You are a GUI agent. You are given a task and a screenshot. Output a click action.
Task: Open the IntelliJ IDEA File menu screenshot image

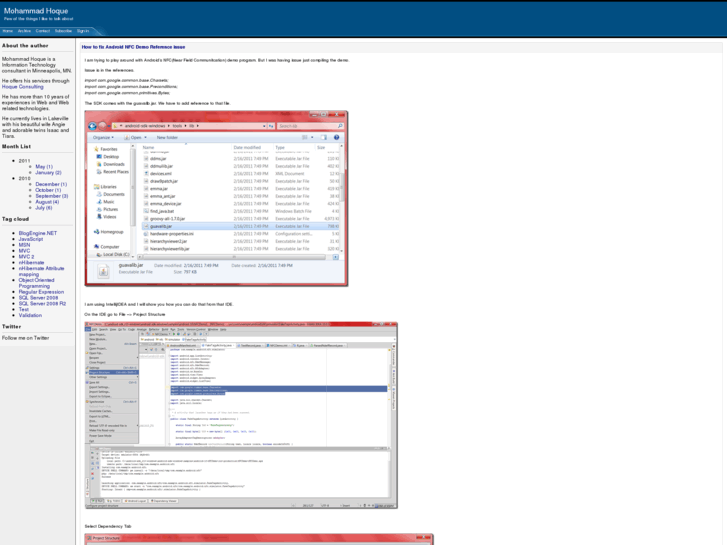(241, 415)
